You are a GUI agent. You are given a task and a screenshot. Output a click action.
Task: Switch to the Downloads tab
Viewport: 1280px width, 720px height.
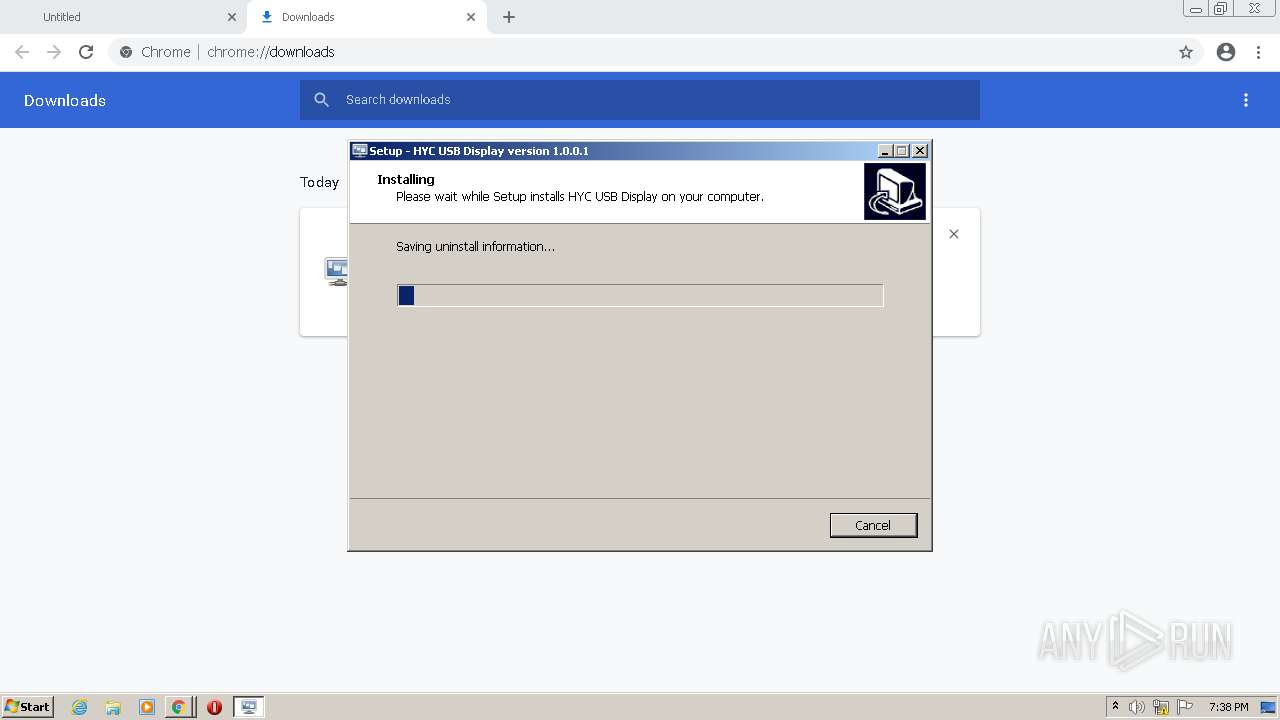(x=365, y=17)
